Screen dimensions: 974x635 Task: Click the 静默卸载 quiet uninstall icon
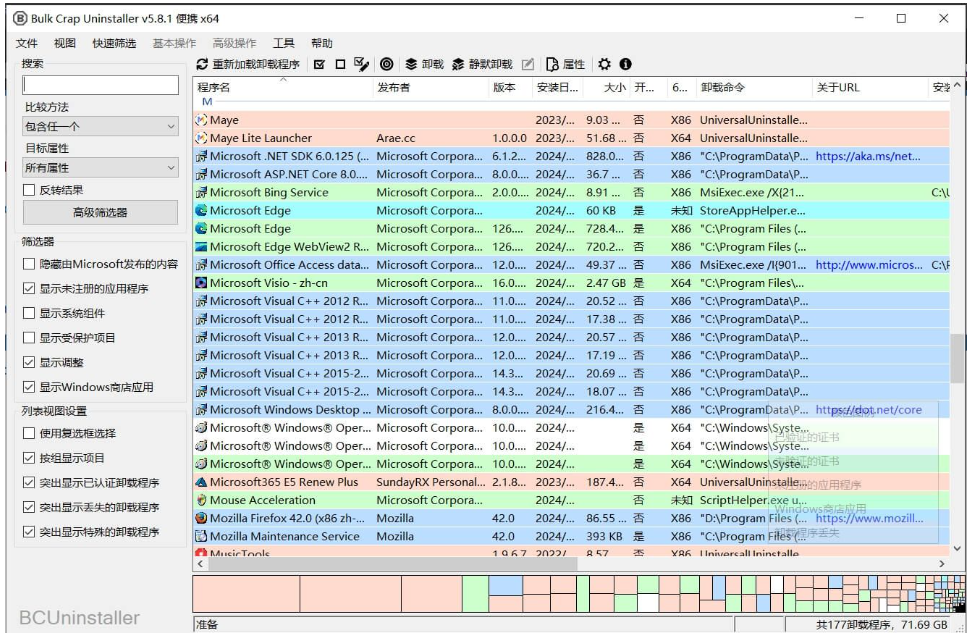(458, 64)
